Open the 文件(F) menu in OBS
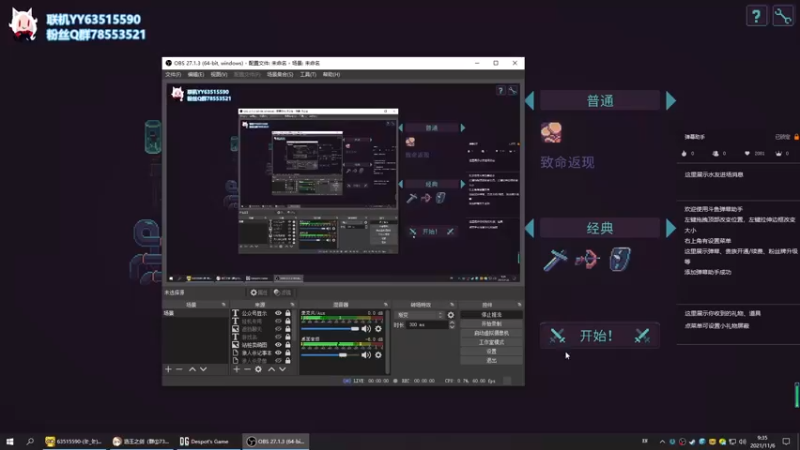 173,74
